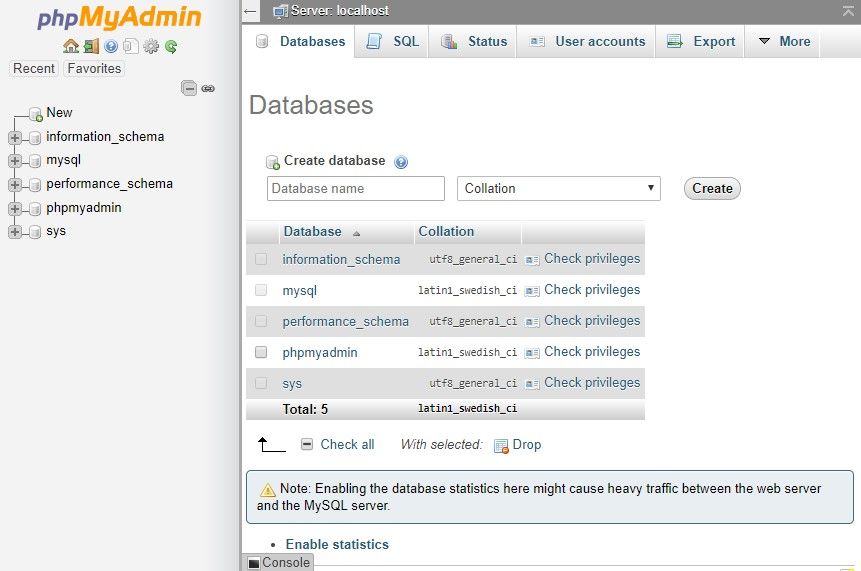
Task: Open the Collation dropdown
Action: [558, 188]
